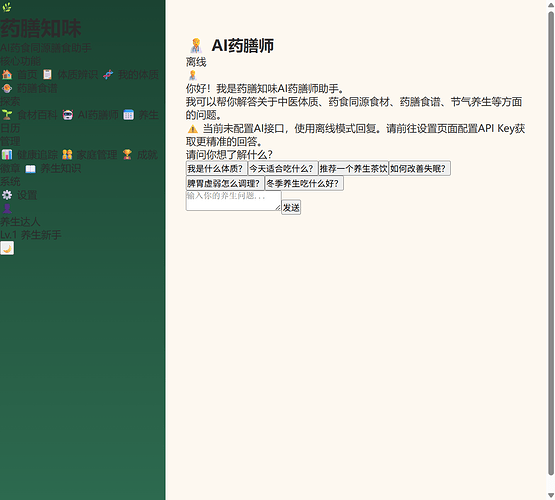Click the 核心功能 section label
The height and width of the screenshot is (500, 555).
(20, 61)
